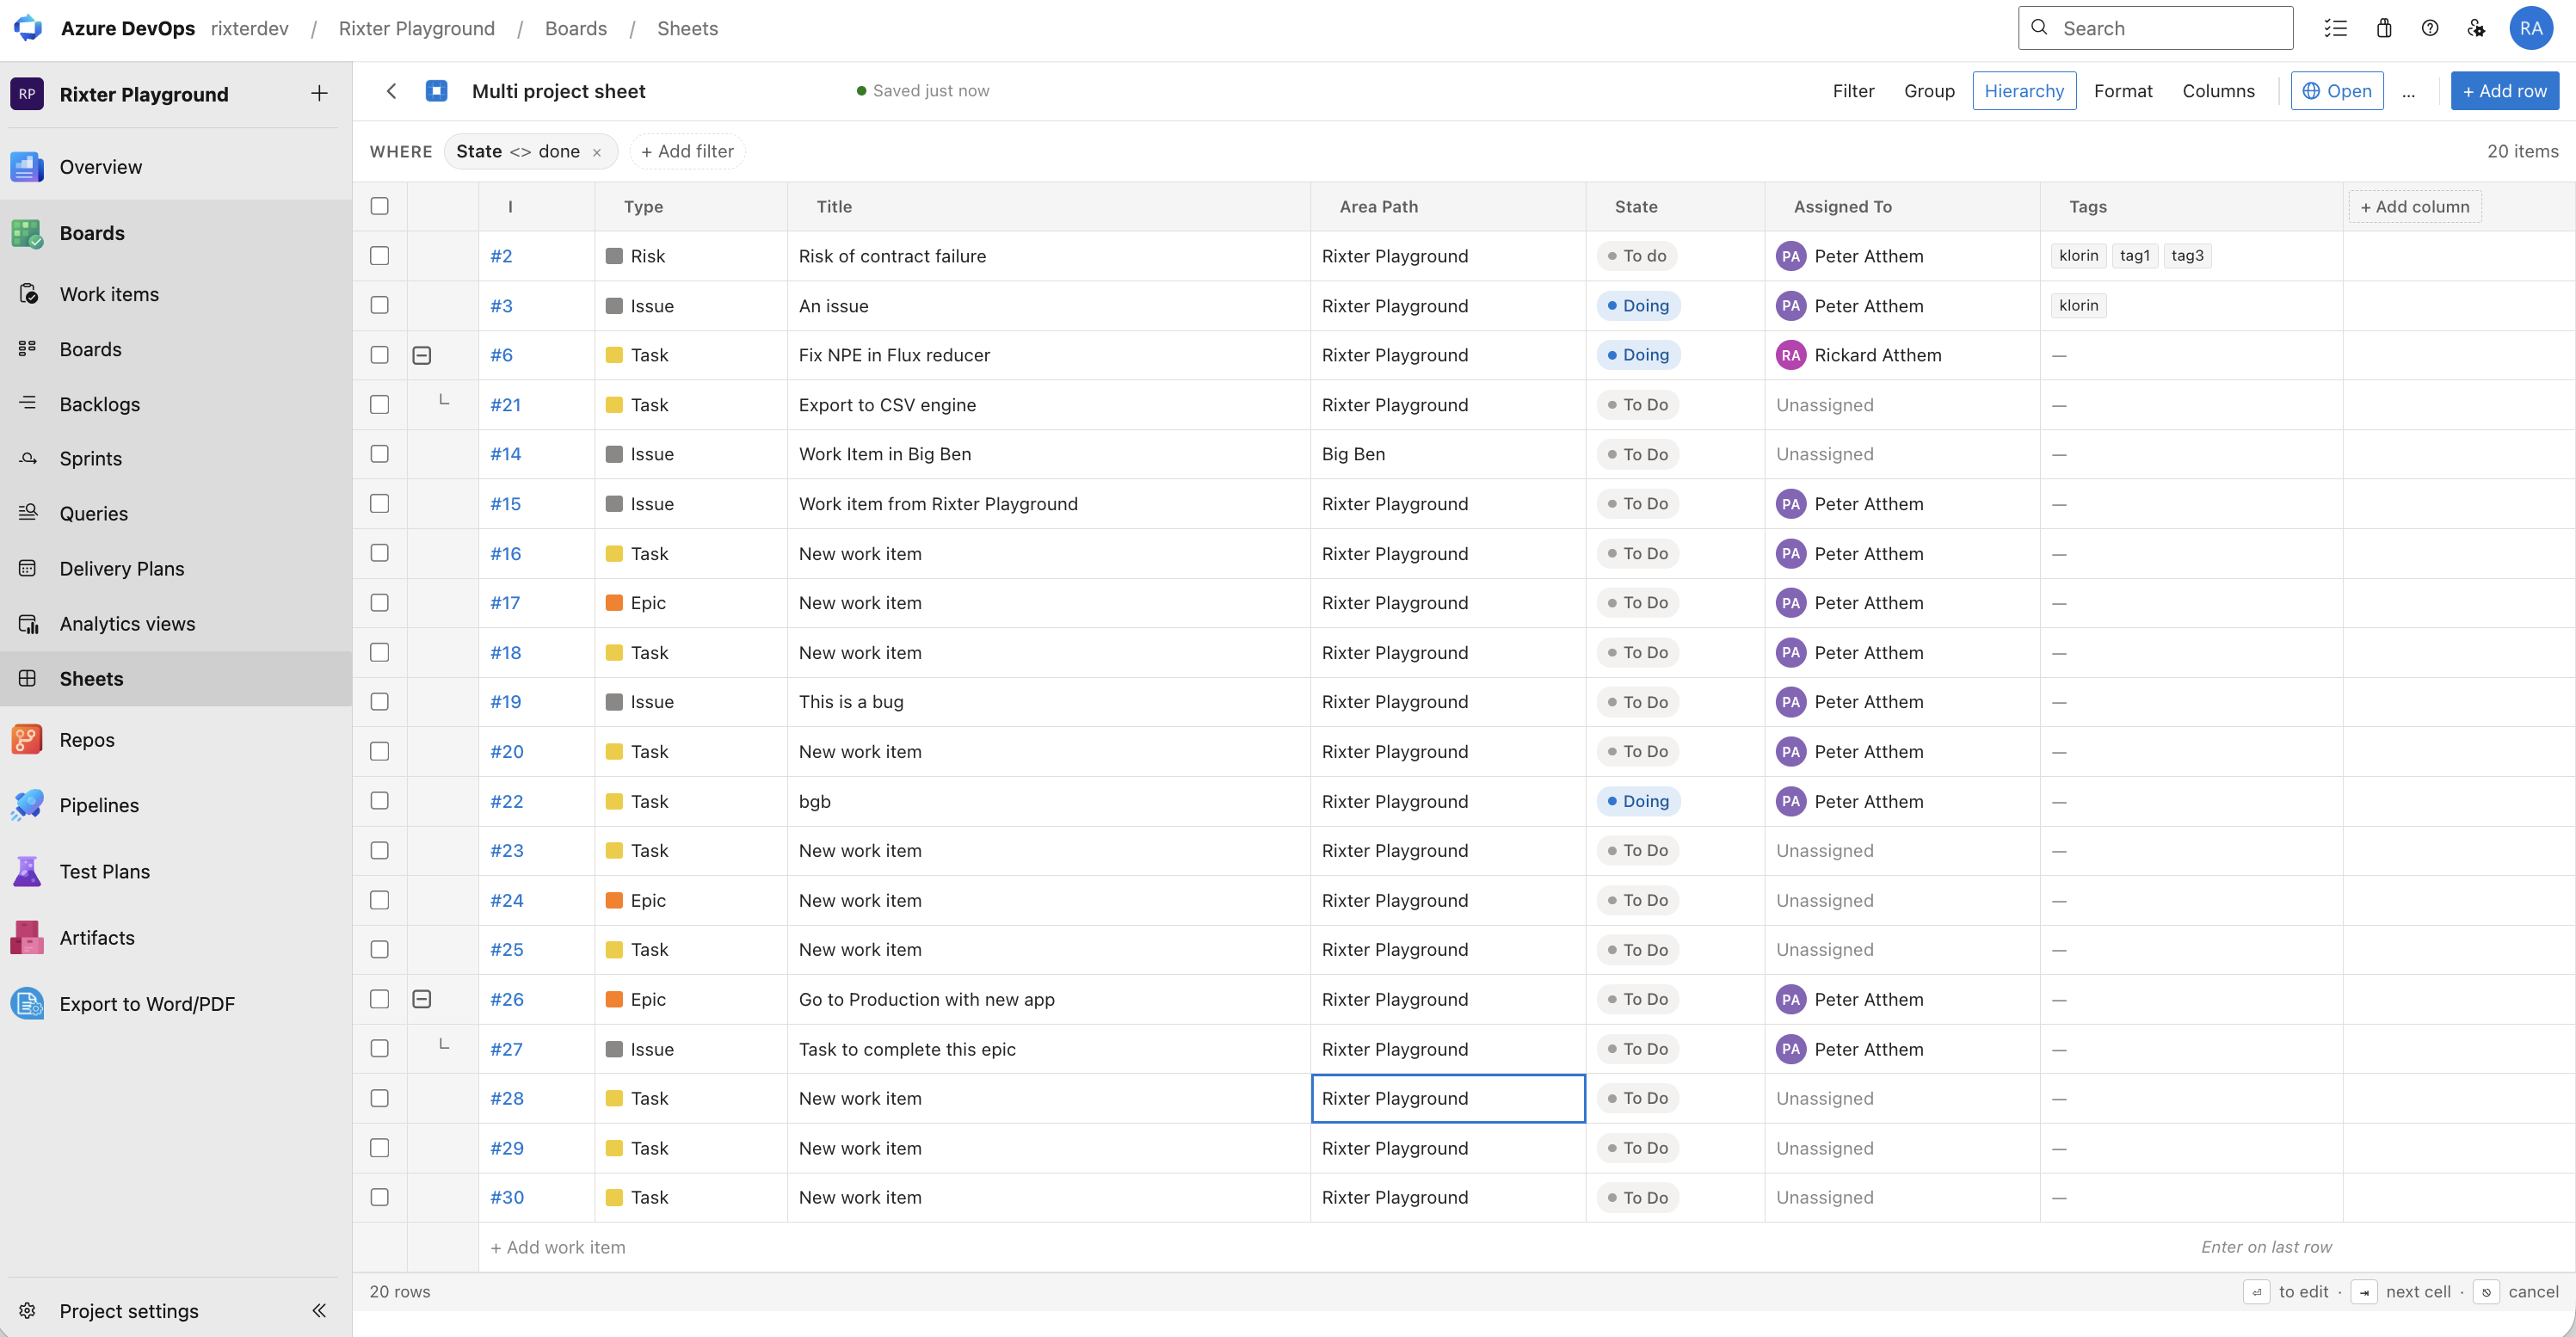This screenshot has width=2576, height=1337.
Task: Go to Boards in the breadcrumb
Action: [x=576, y=28]
